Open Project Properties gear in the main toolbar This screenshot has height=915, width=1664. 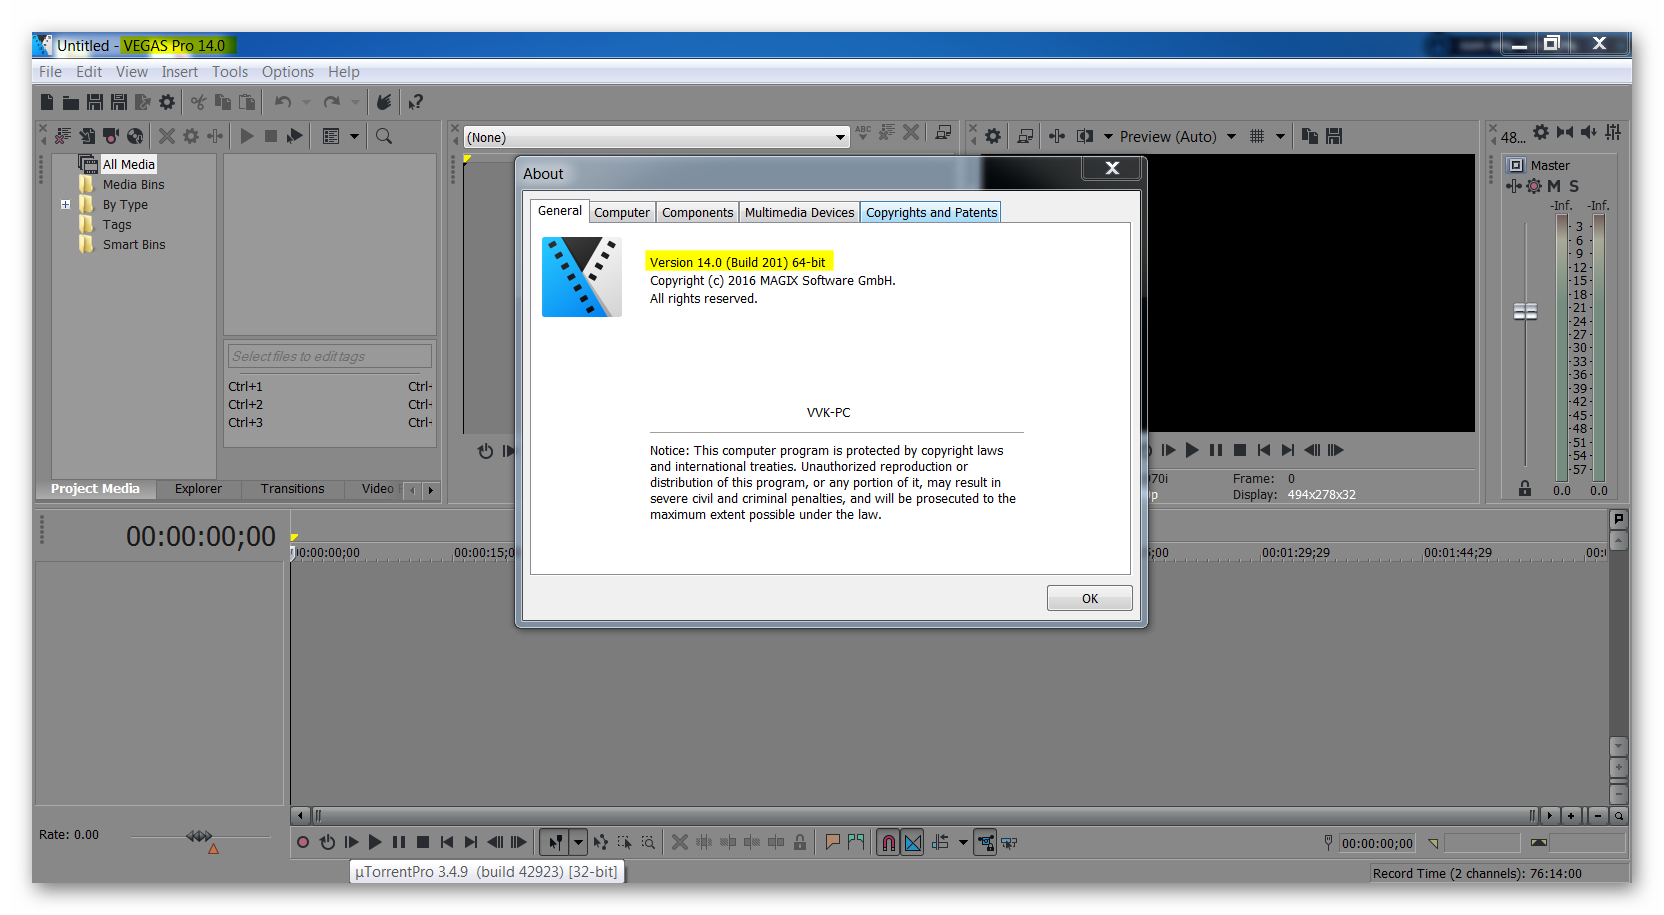point(167,102)
